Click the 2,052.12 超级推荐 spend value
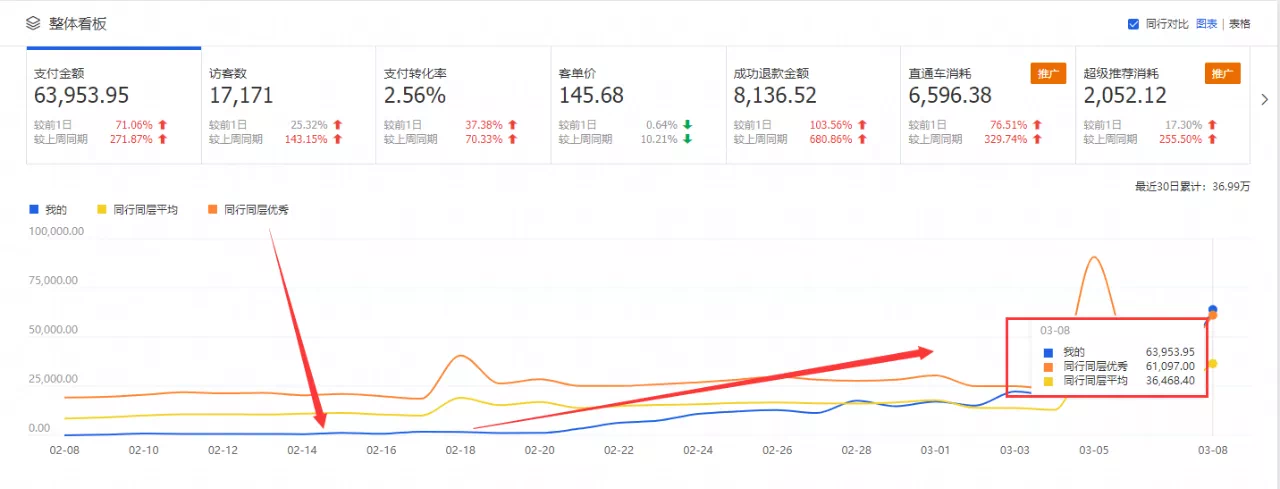 [x=1125, y=96]
